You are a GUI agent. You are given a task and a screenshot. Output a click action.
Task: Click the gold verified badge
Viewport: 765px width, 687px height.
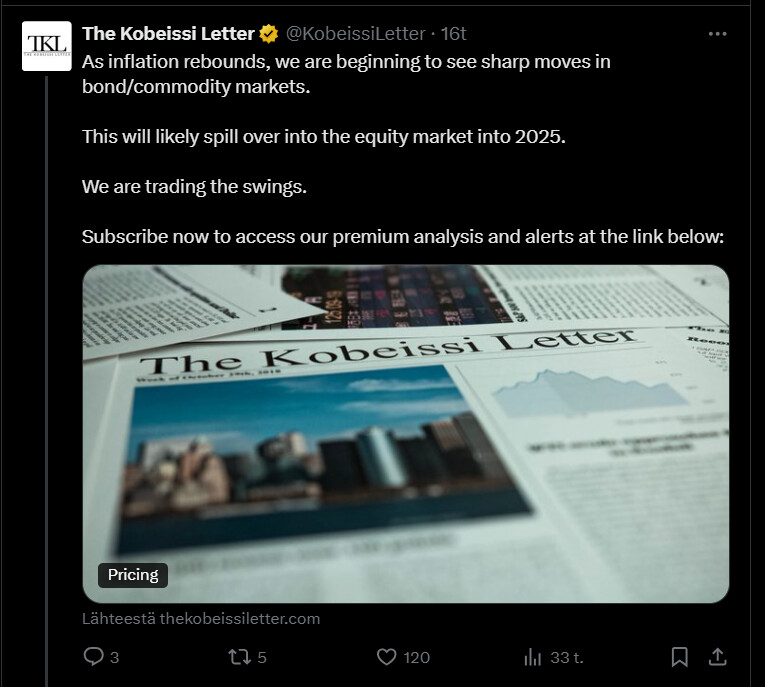coord(269,34)
